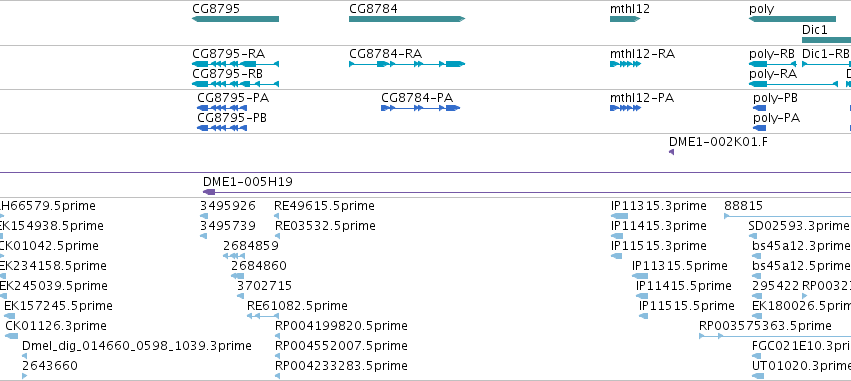Click the poly gene arrow bar
851x381 pixels.
tap(792, 19)
